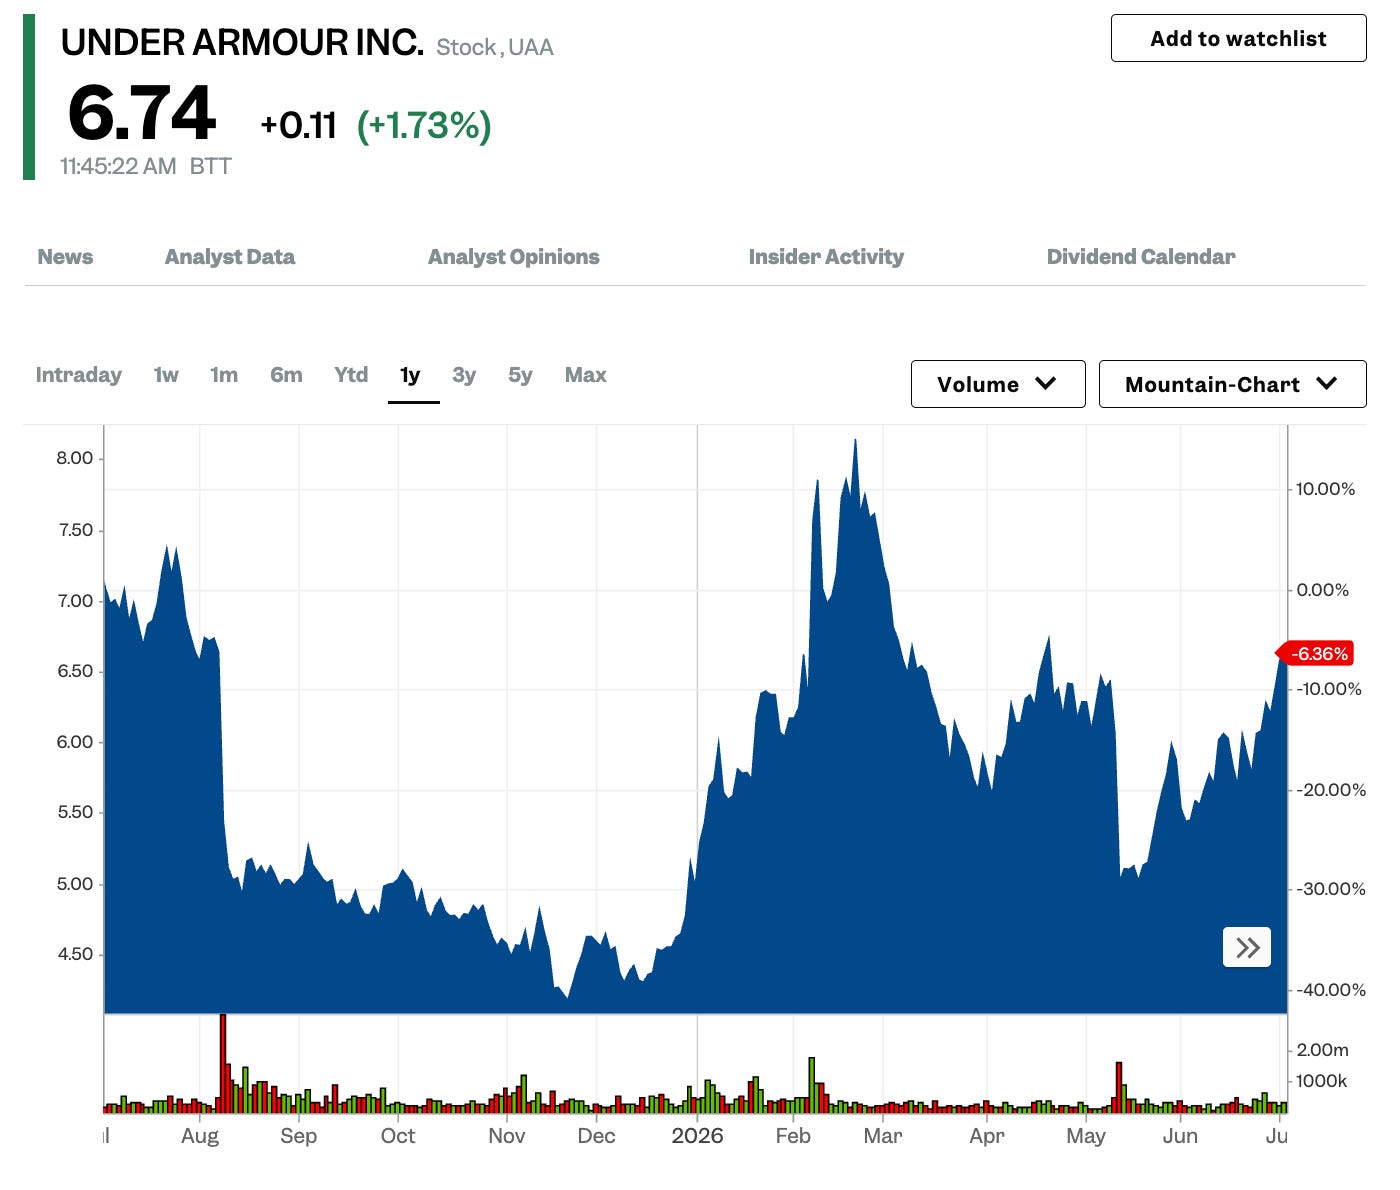Choose the Ytd time range
Screen dimensions: 1400x1190
pyautogui.click(x=351, y=375)
